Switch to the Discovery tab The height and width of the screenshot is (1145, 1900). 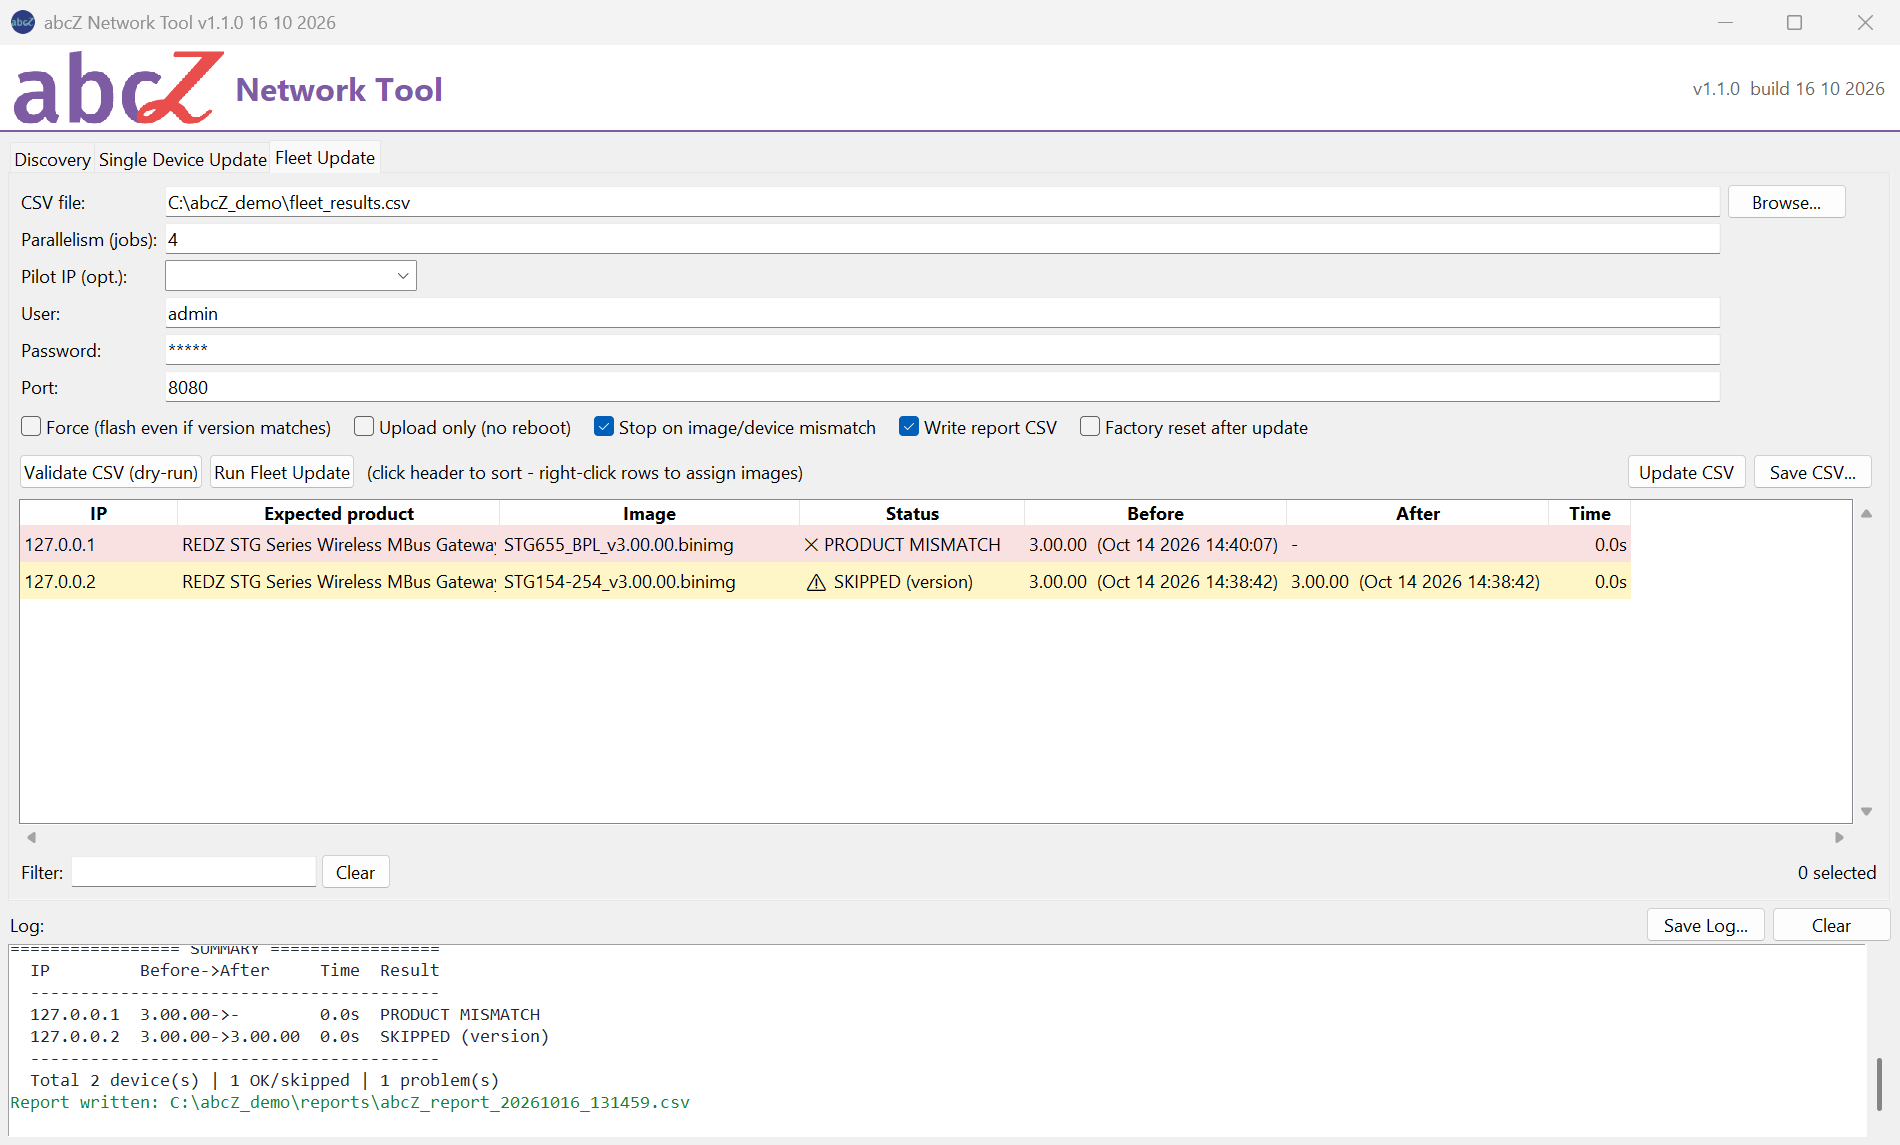click(x=52, y=159)
